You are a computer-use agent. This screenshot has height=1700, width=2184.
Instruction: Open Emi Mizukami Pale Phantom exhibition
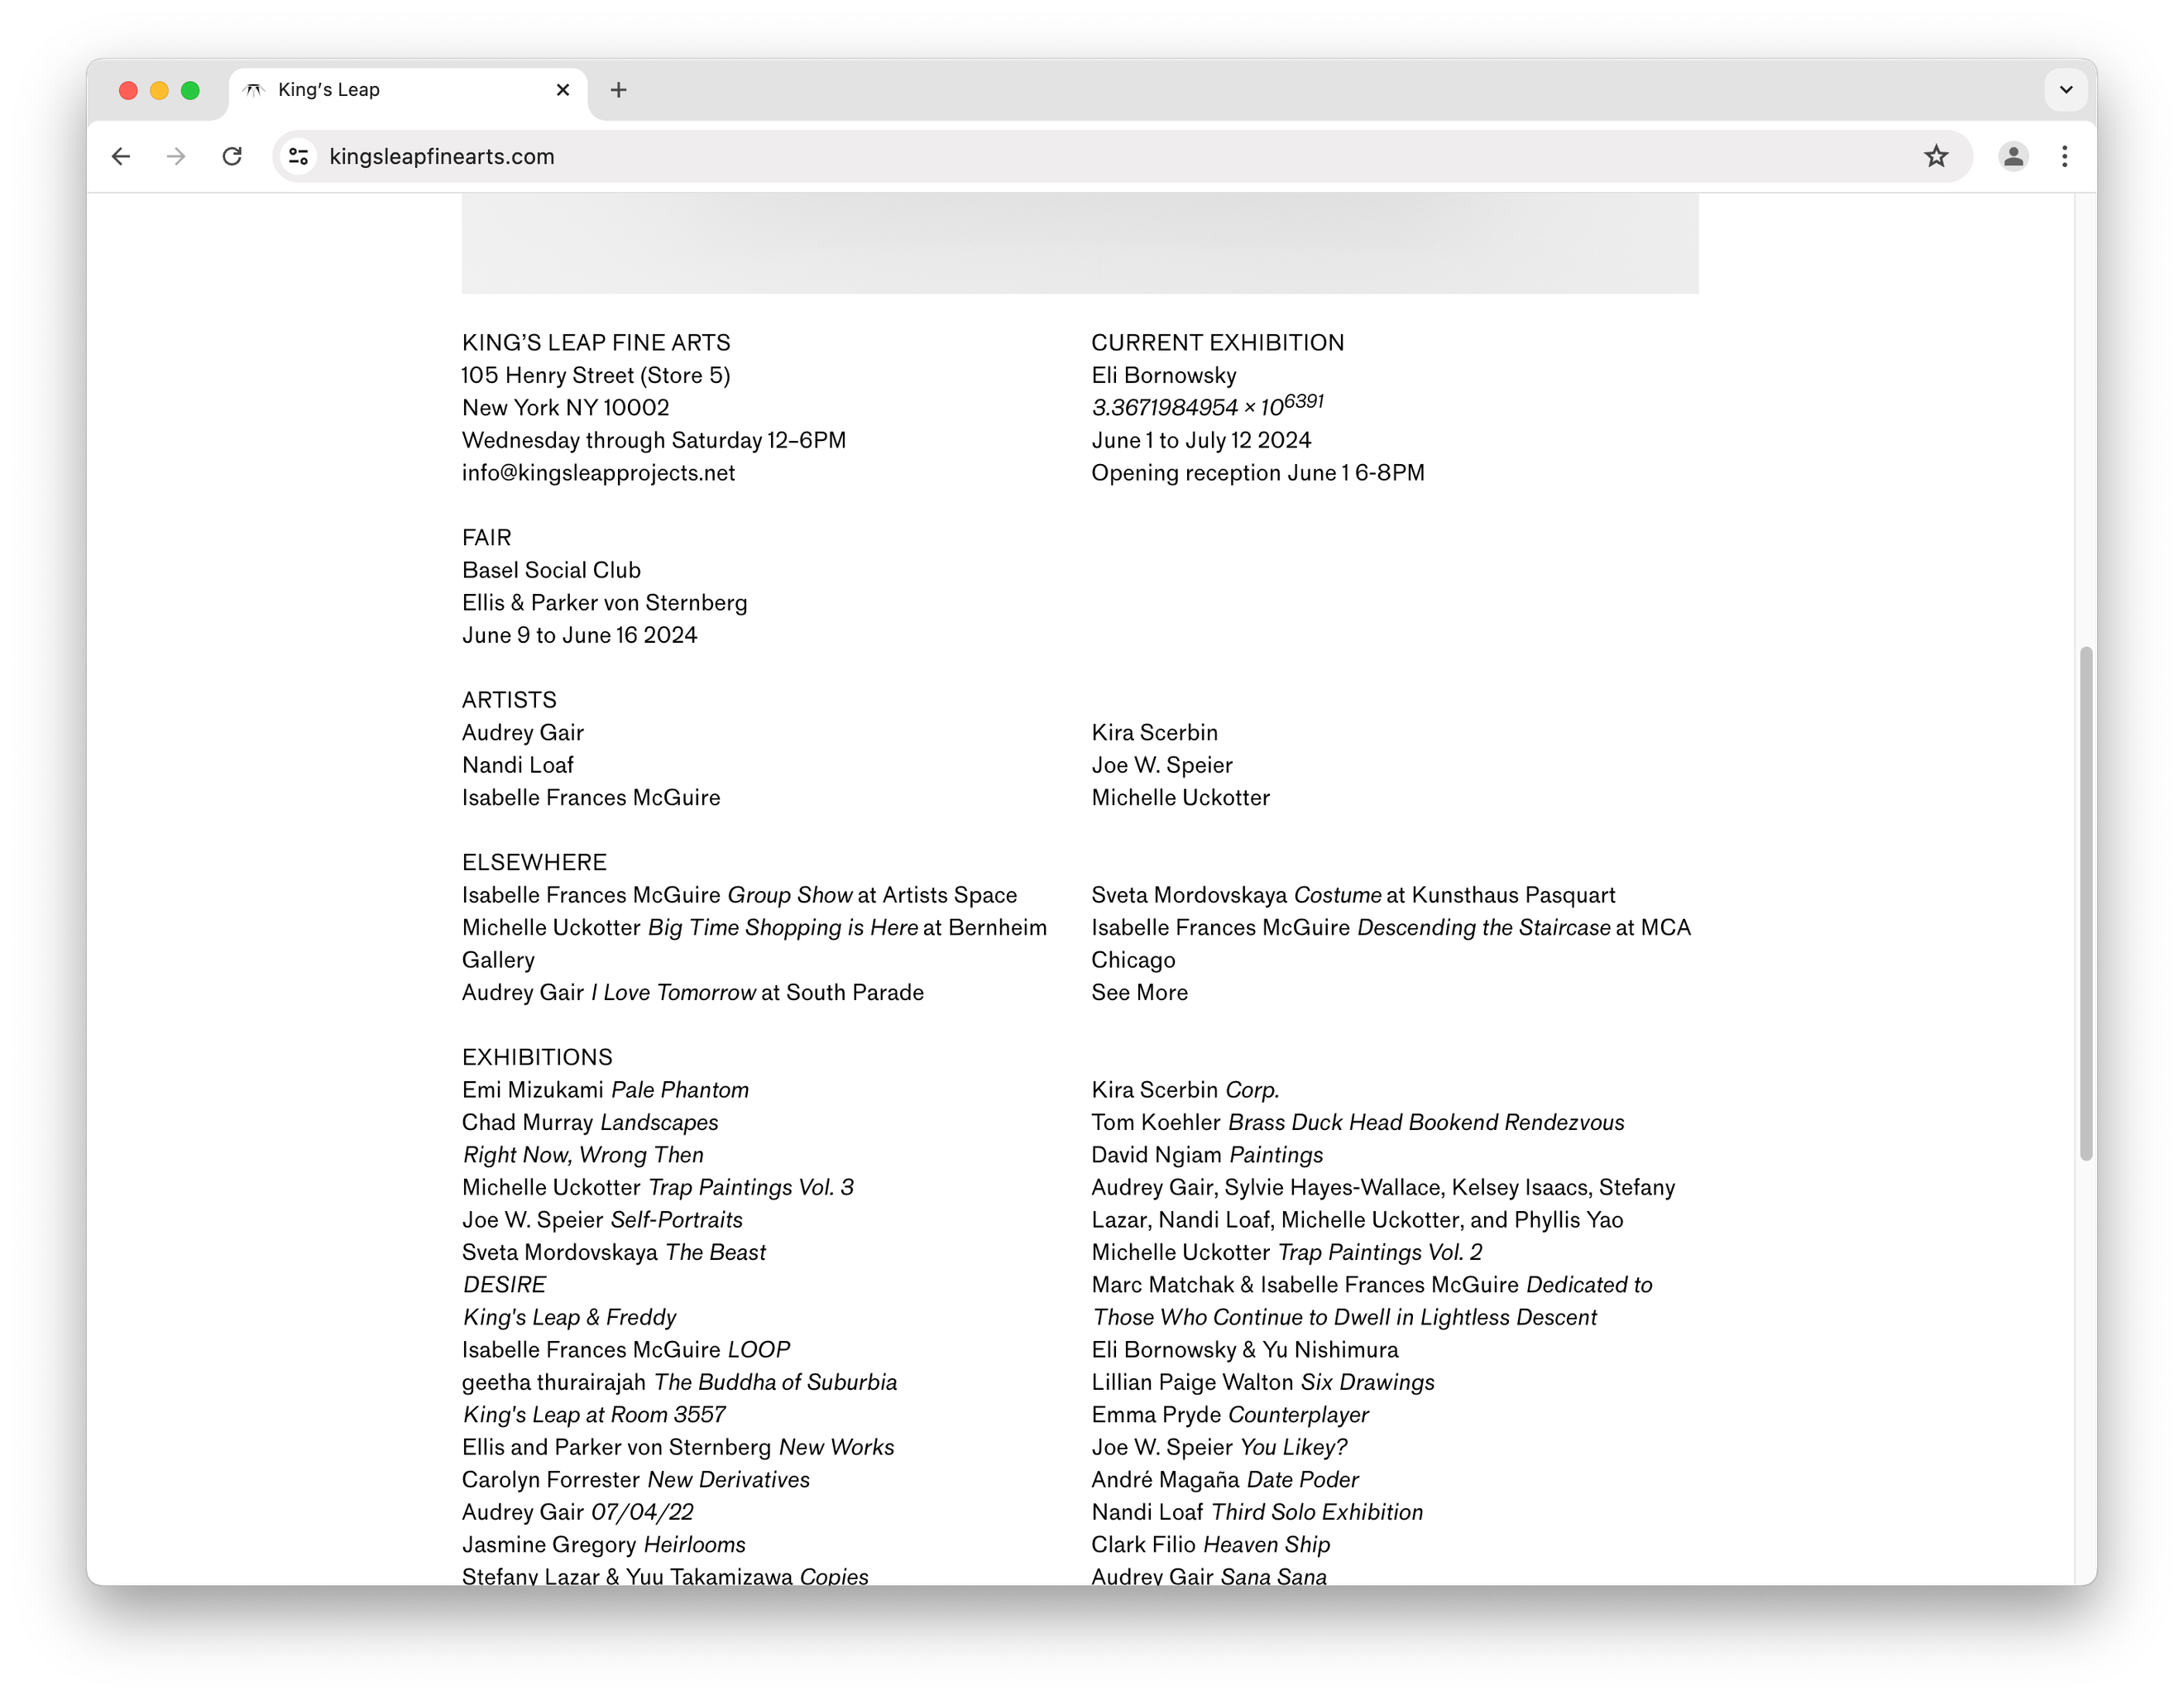click(605, 1090)
